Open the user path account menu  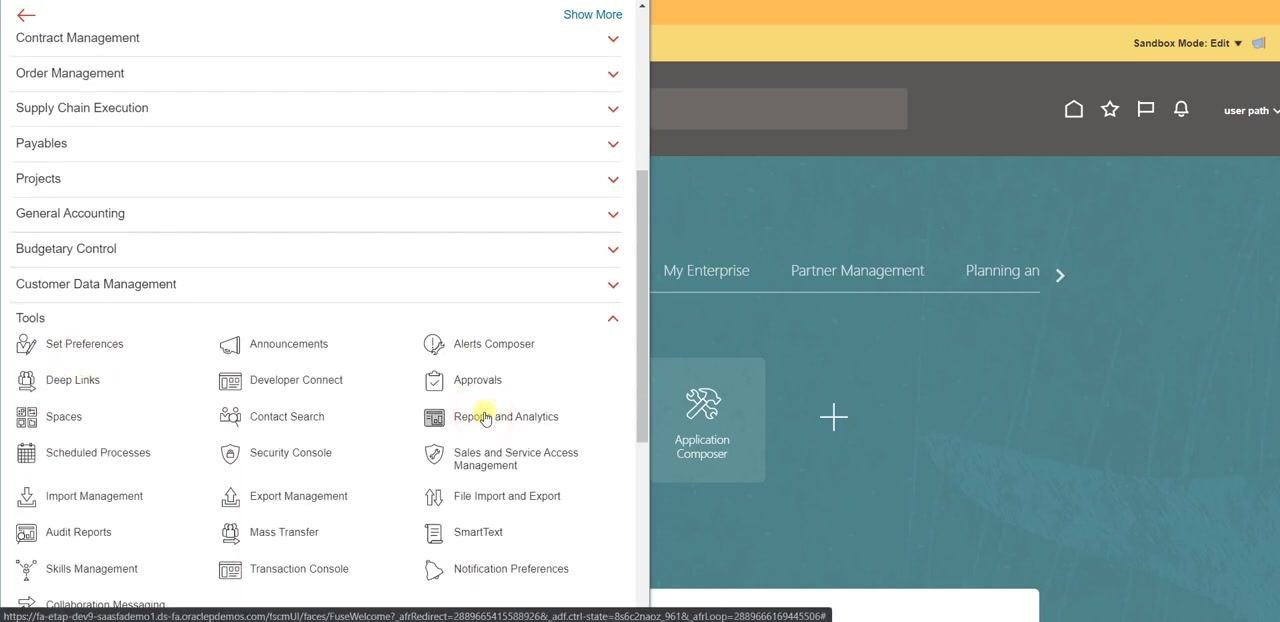(1251, 111)
